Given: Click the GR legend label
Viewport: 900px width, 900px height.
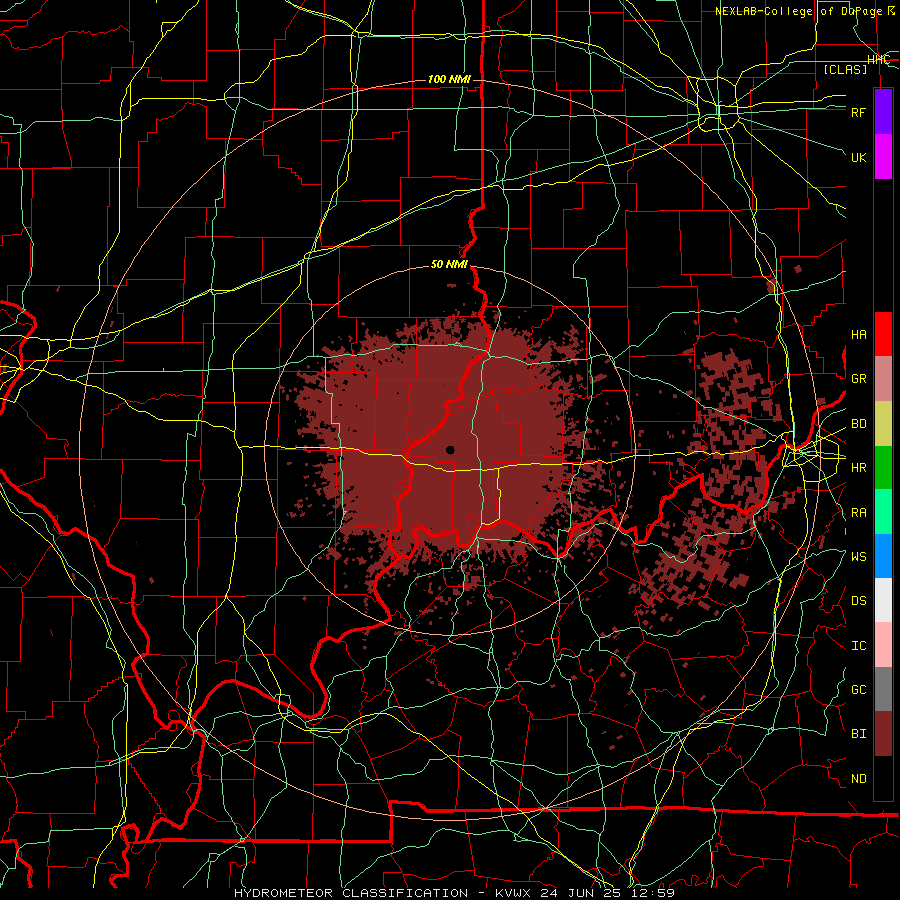Looking at the screenshot, I should [x=858, y=379].
